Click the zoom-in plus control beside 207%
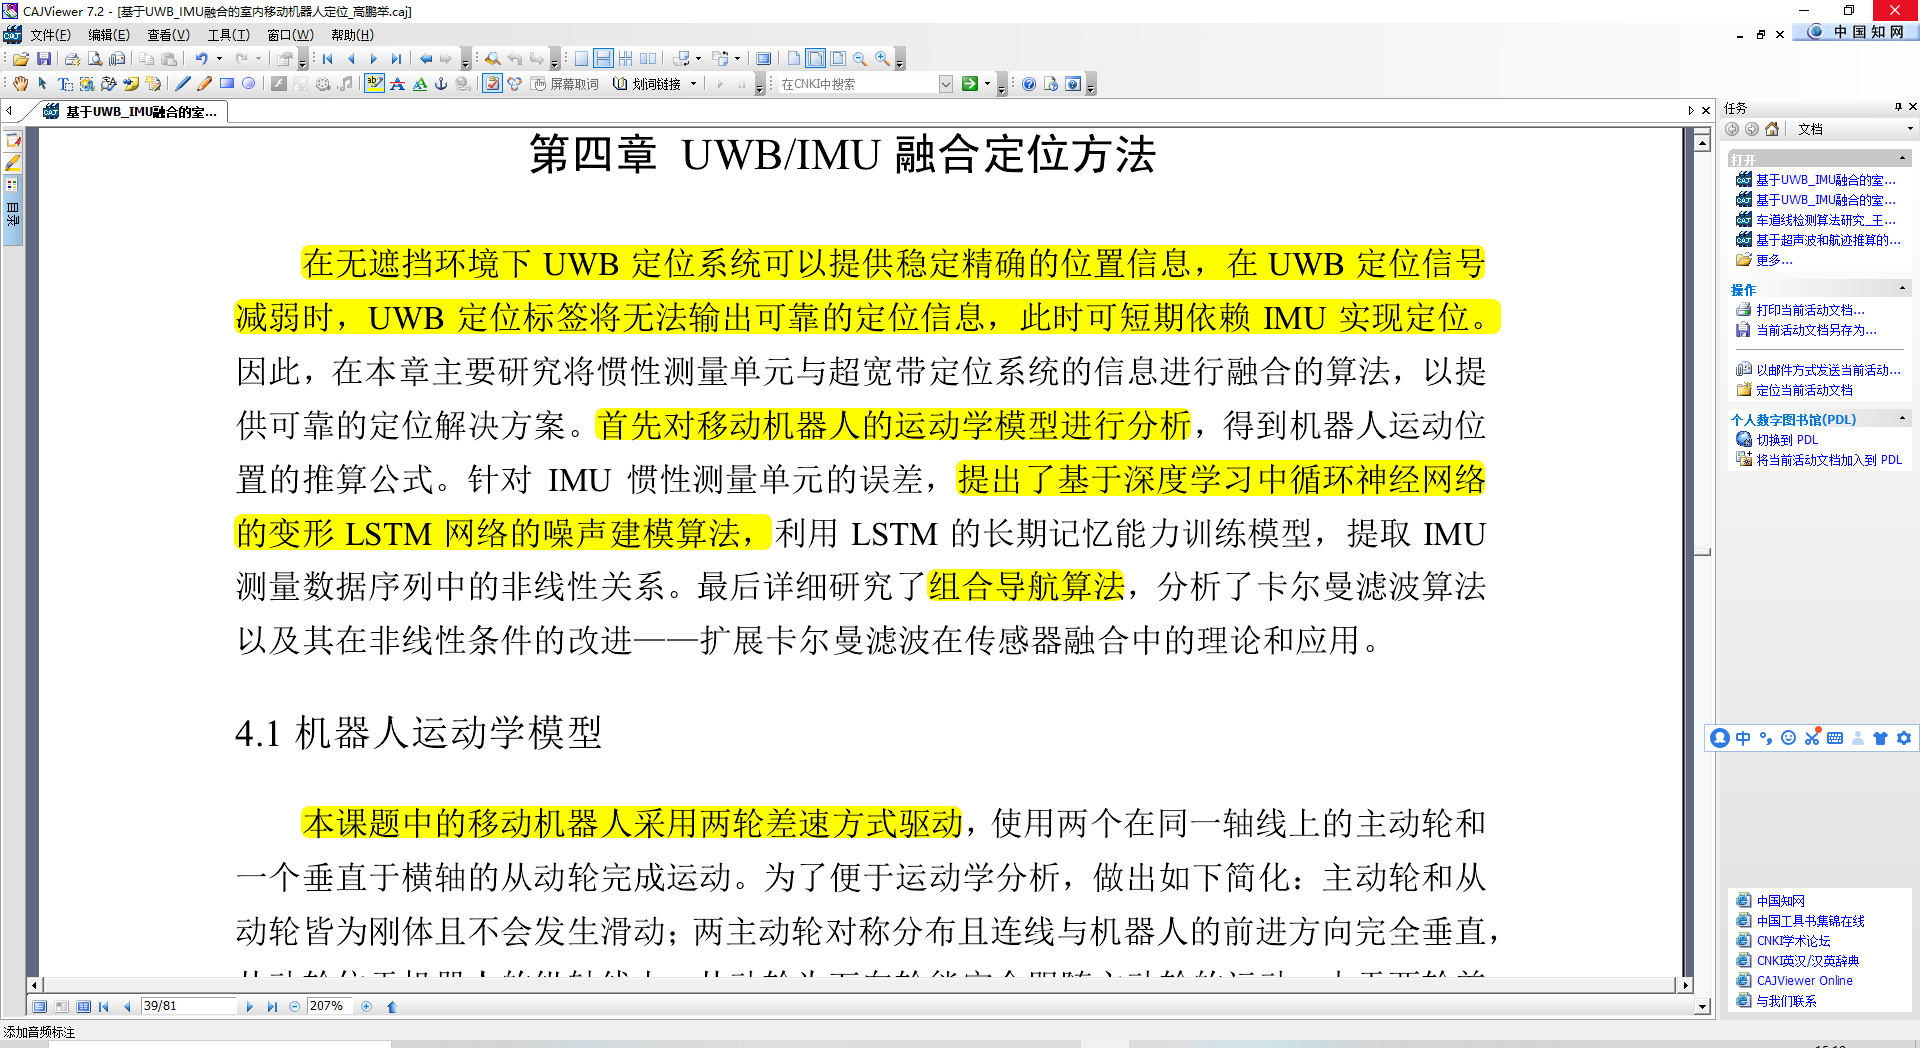 click(366, 1006)
